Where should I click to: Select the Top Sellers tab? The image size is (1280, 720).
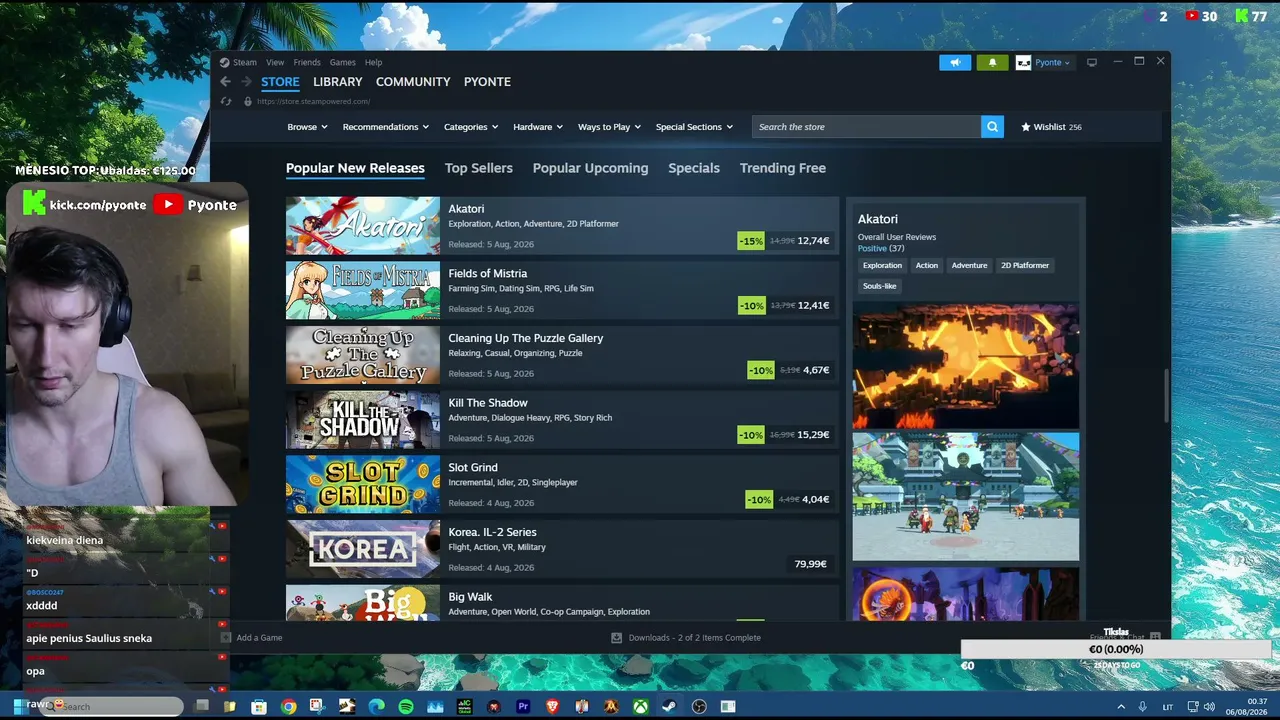(479, 168)
